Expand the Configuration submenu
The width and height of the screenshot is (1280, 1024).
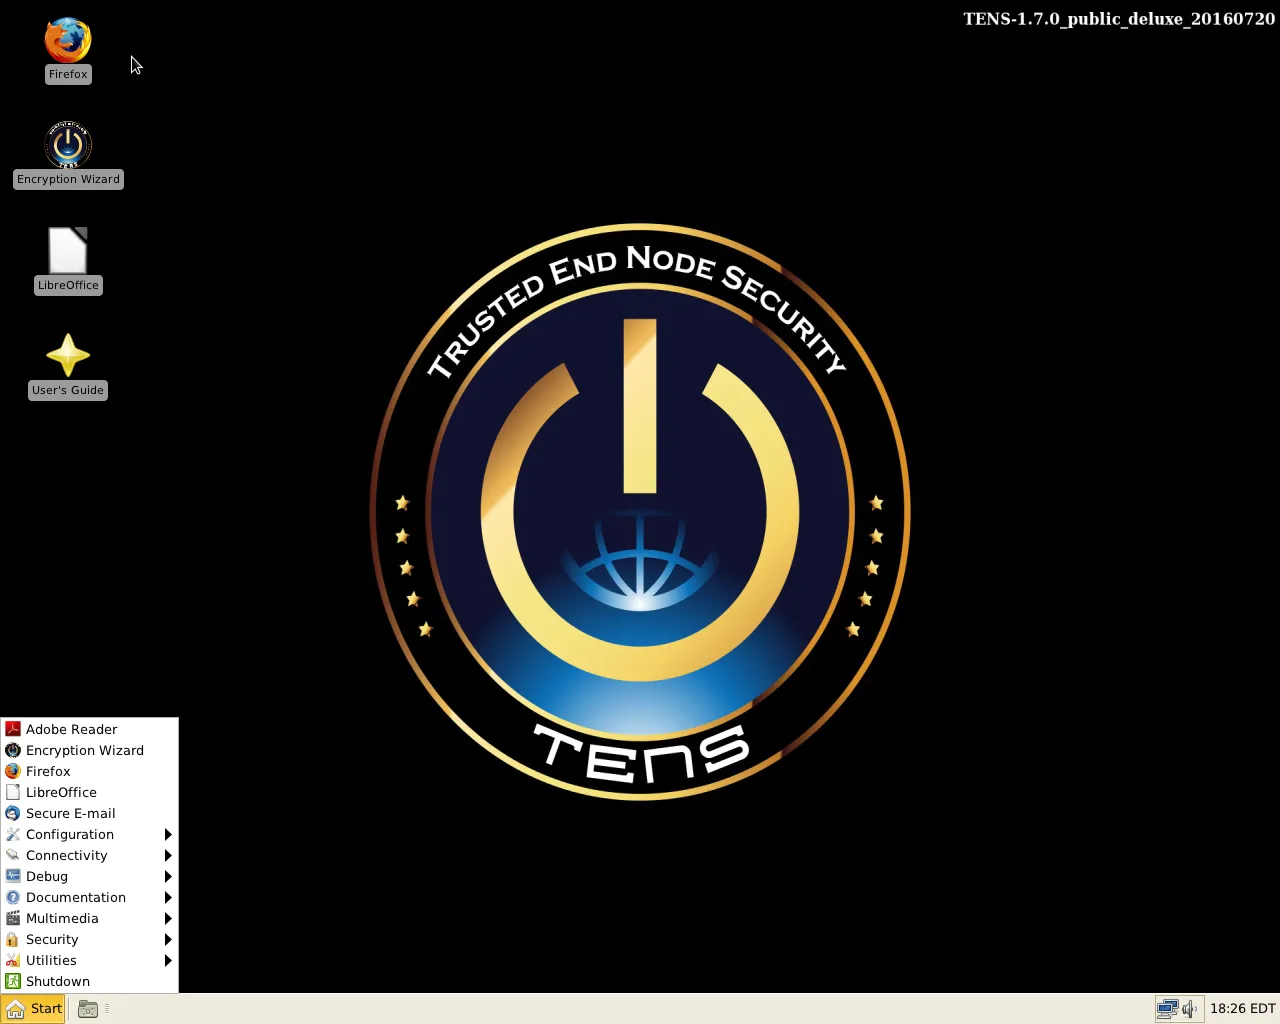pos(70,834)
